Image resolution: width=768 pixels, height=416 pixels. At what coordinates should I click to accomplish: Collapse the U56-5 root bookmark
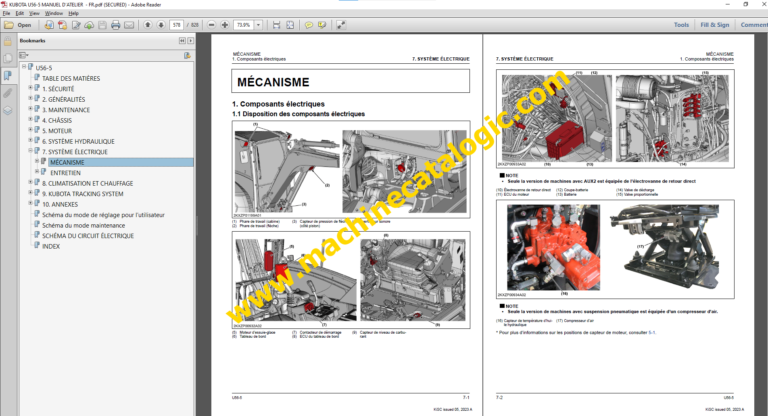(x=24, y=66)
